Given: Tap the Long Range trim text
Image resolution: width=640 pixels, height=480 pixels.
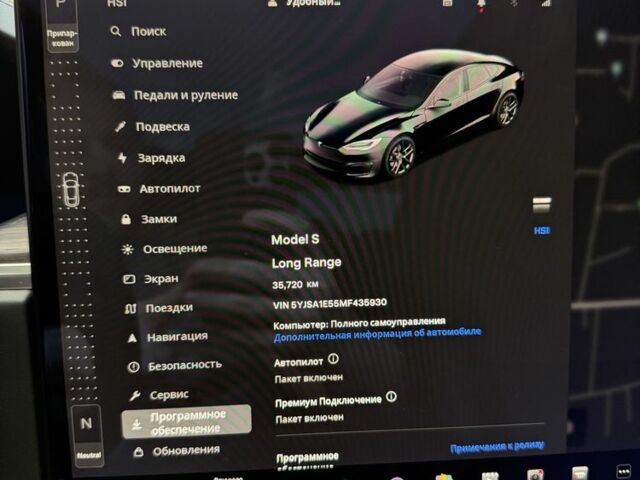Looking at the screenshot, I should tap(307, 263).
